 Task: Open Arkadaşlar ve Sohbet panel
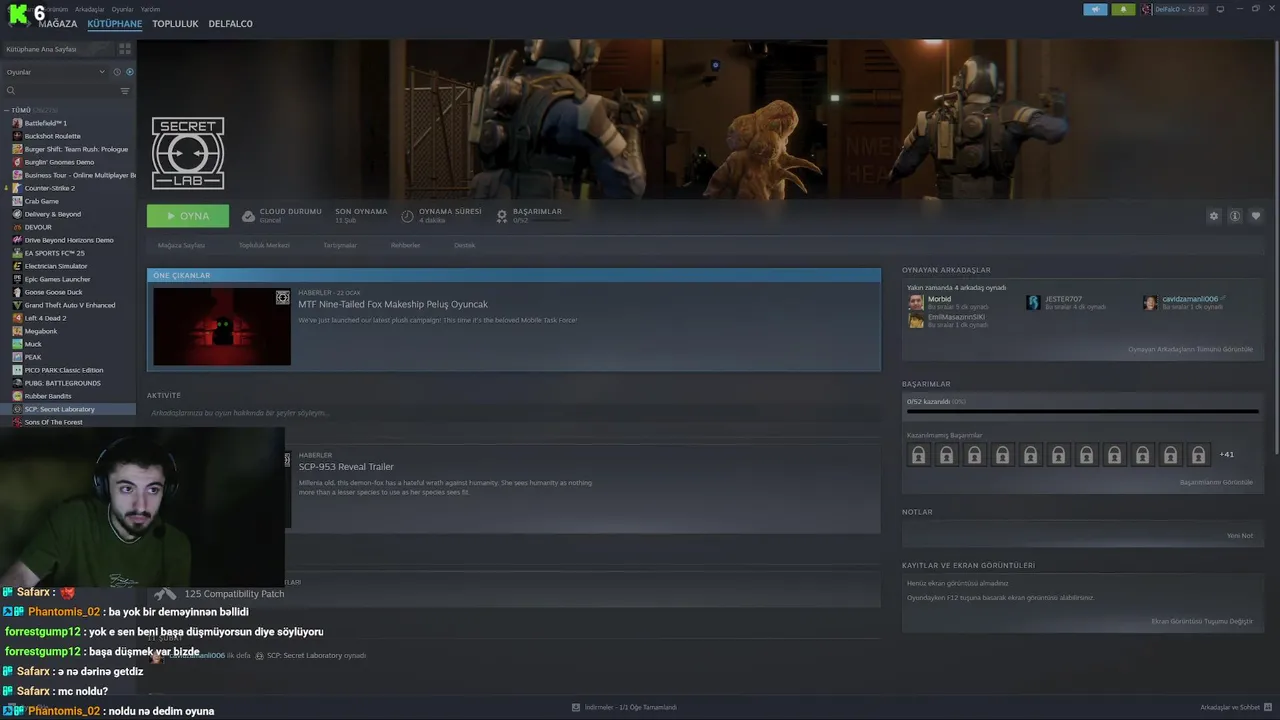[1235, 707]
